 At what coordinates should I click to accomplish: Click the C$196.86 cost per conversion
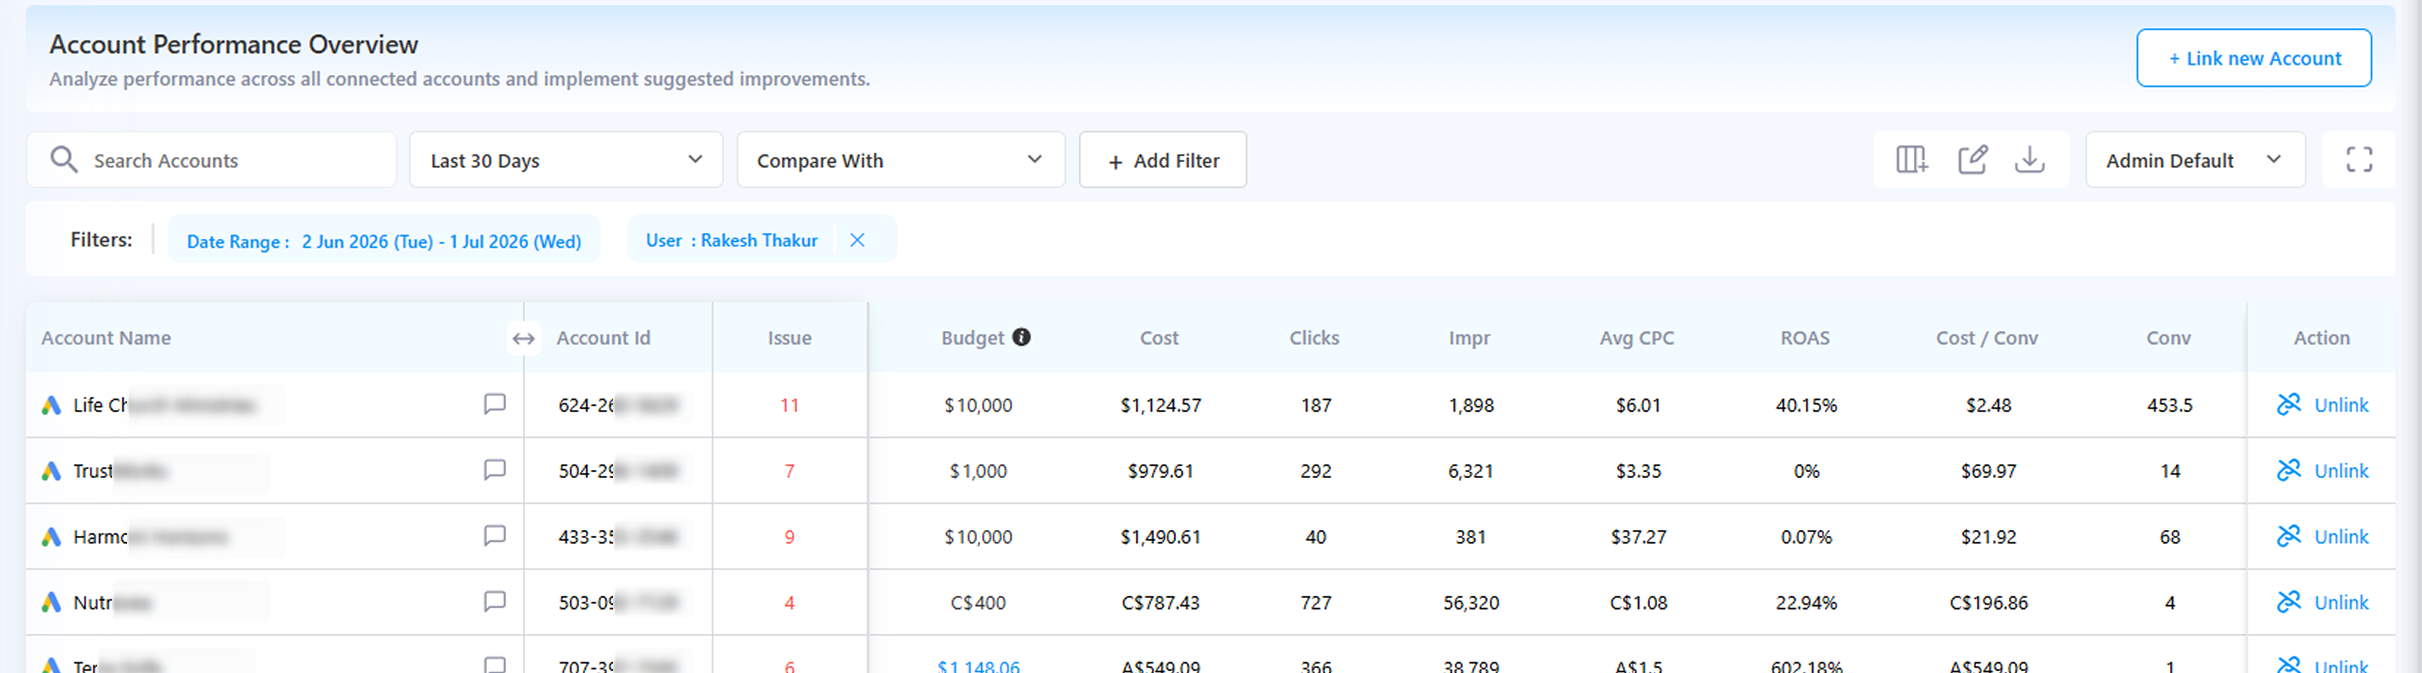click(x=1988, y=603)
